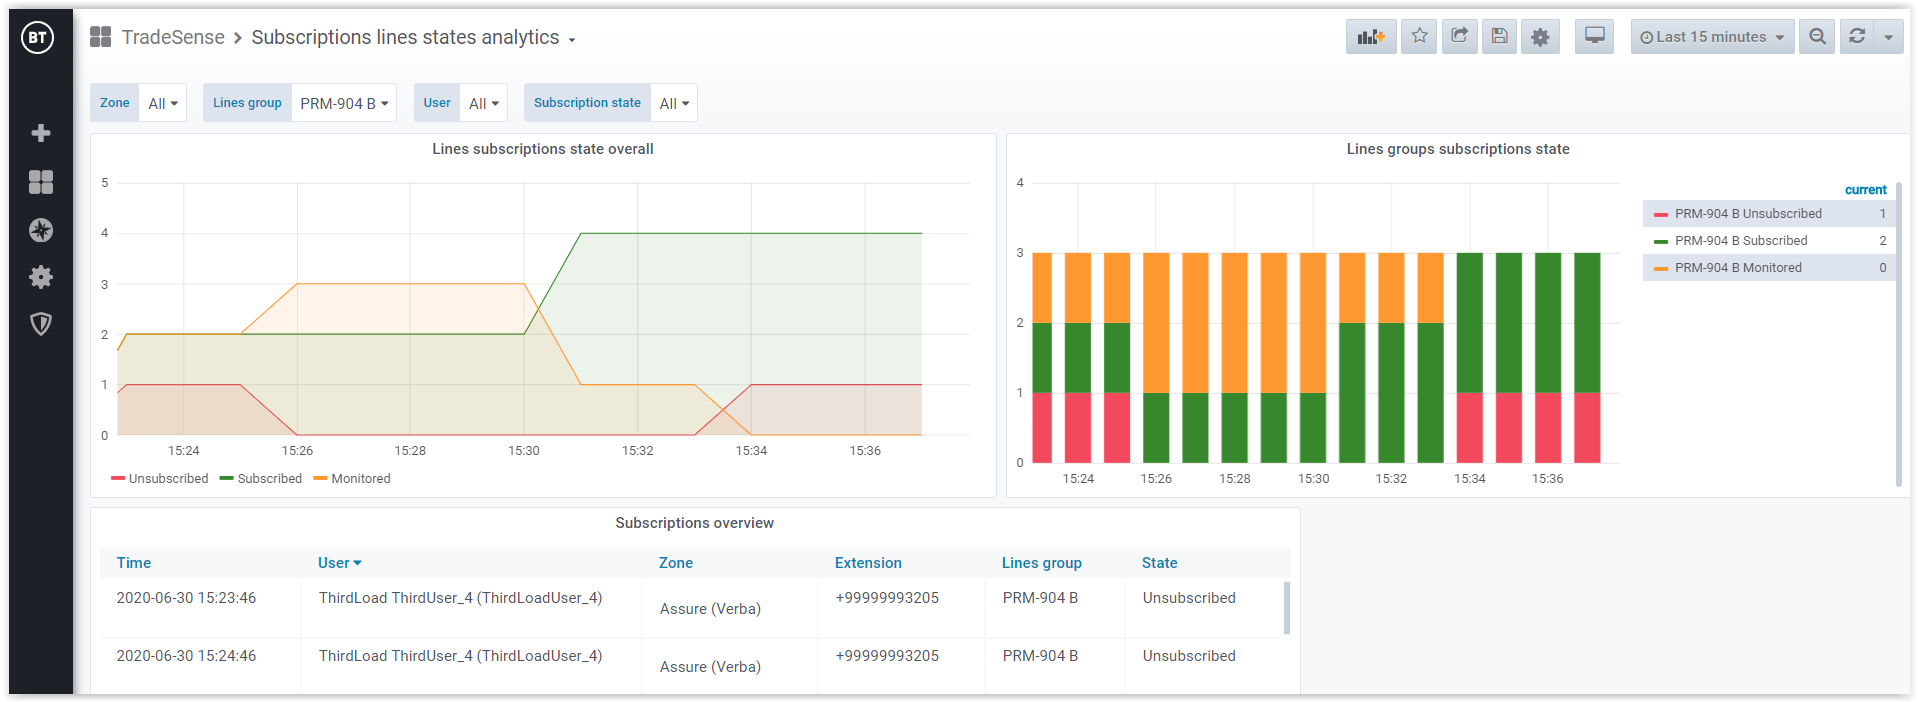
Task: Click the Subscription state filter label
Action: tap(587, 103)
